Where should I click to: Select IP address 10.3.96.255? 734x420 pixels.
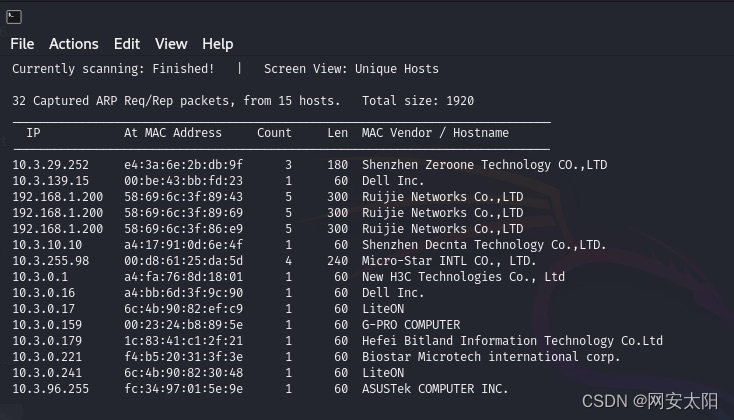(x=51, y=389)
